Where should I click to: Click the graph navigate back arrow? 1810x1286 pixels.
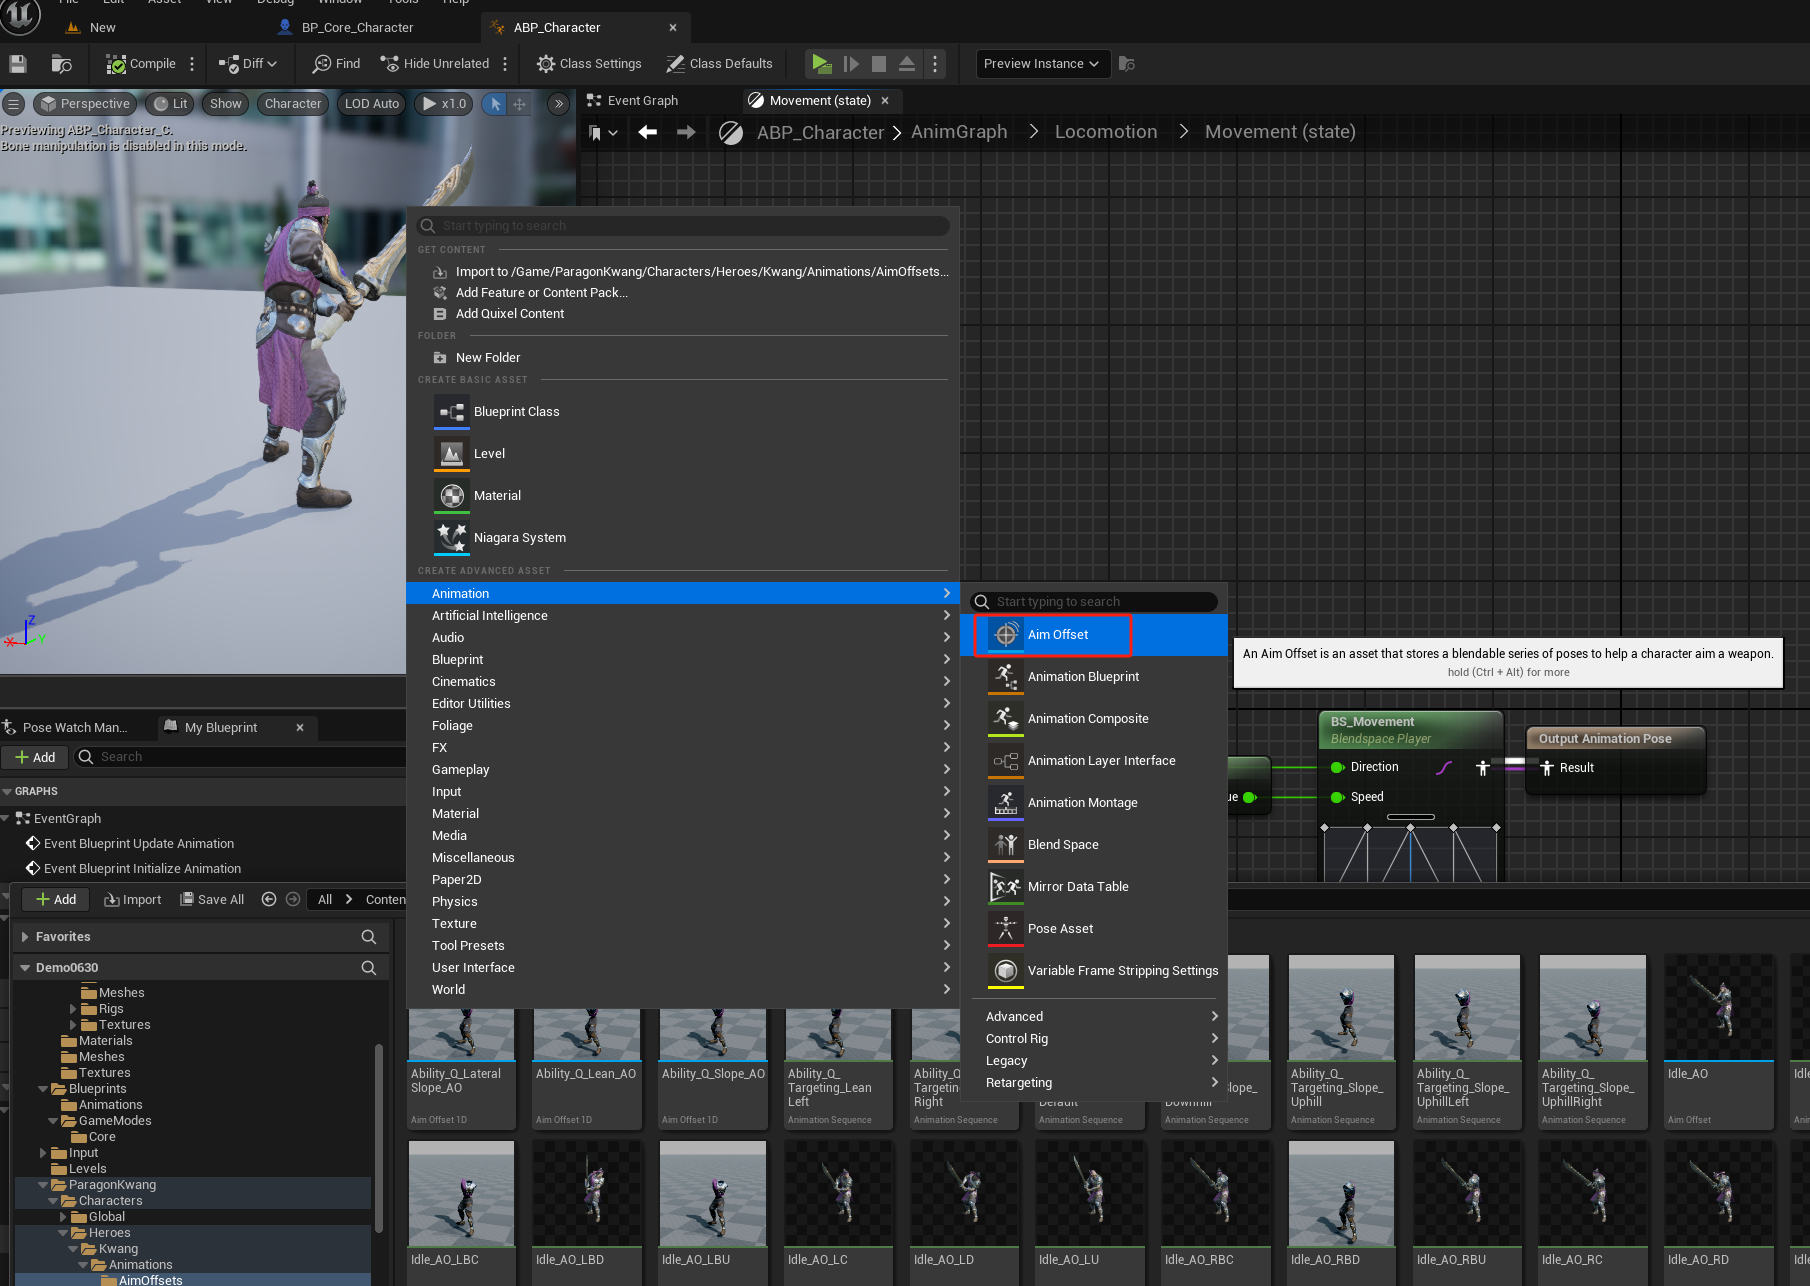[x=648, y=132]
